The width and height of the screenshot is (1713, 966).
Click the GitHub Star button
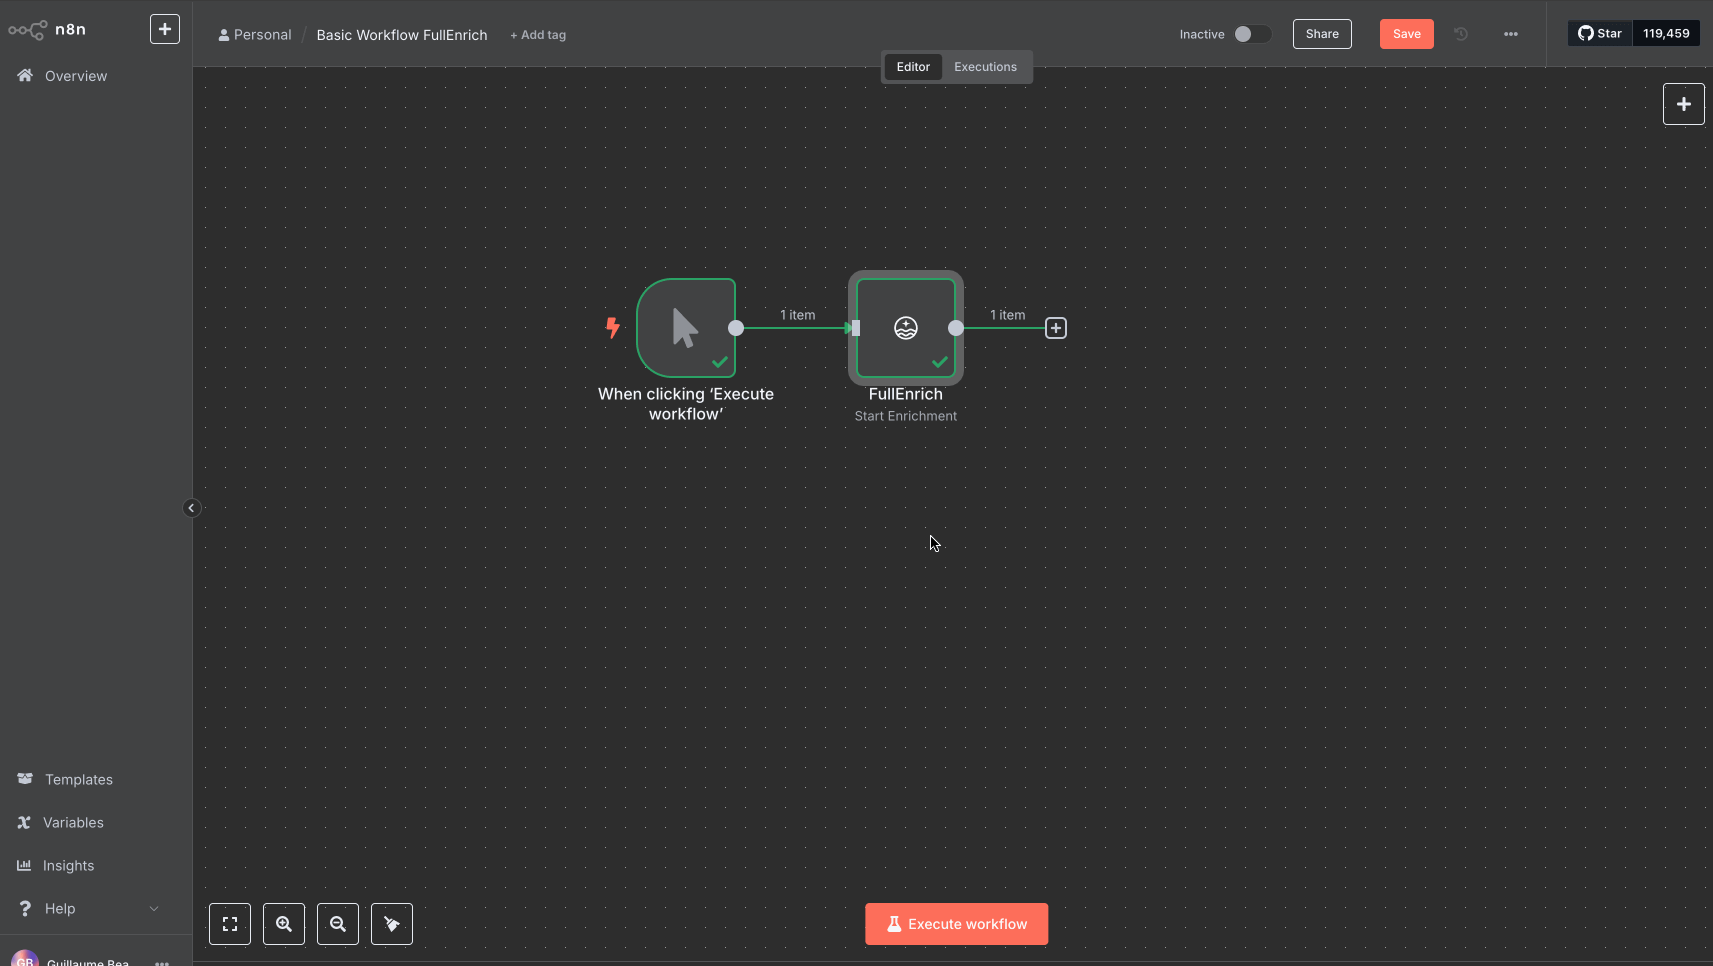1600,34
